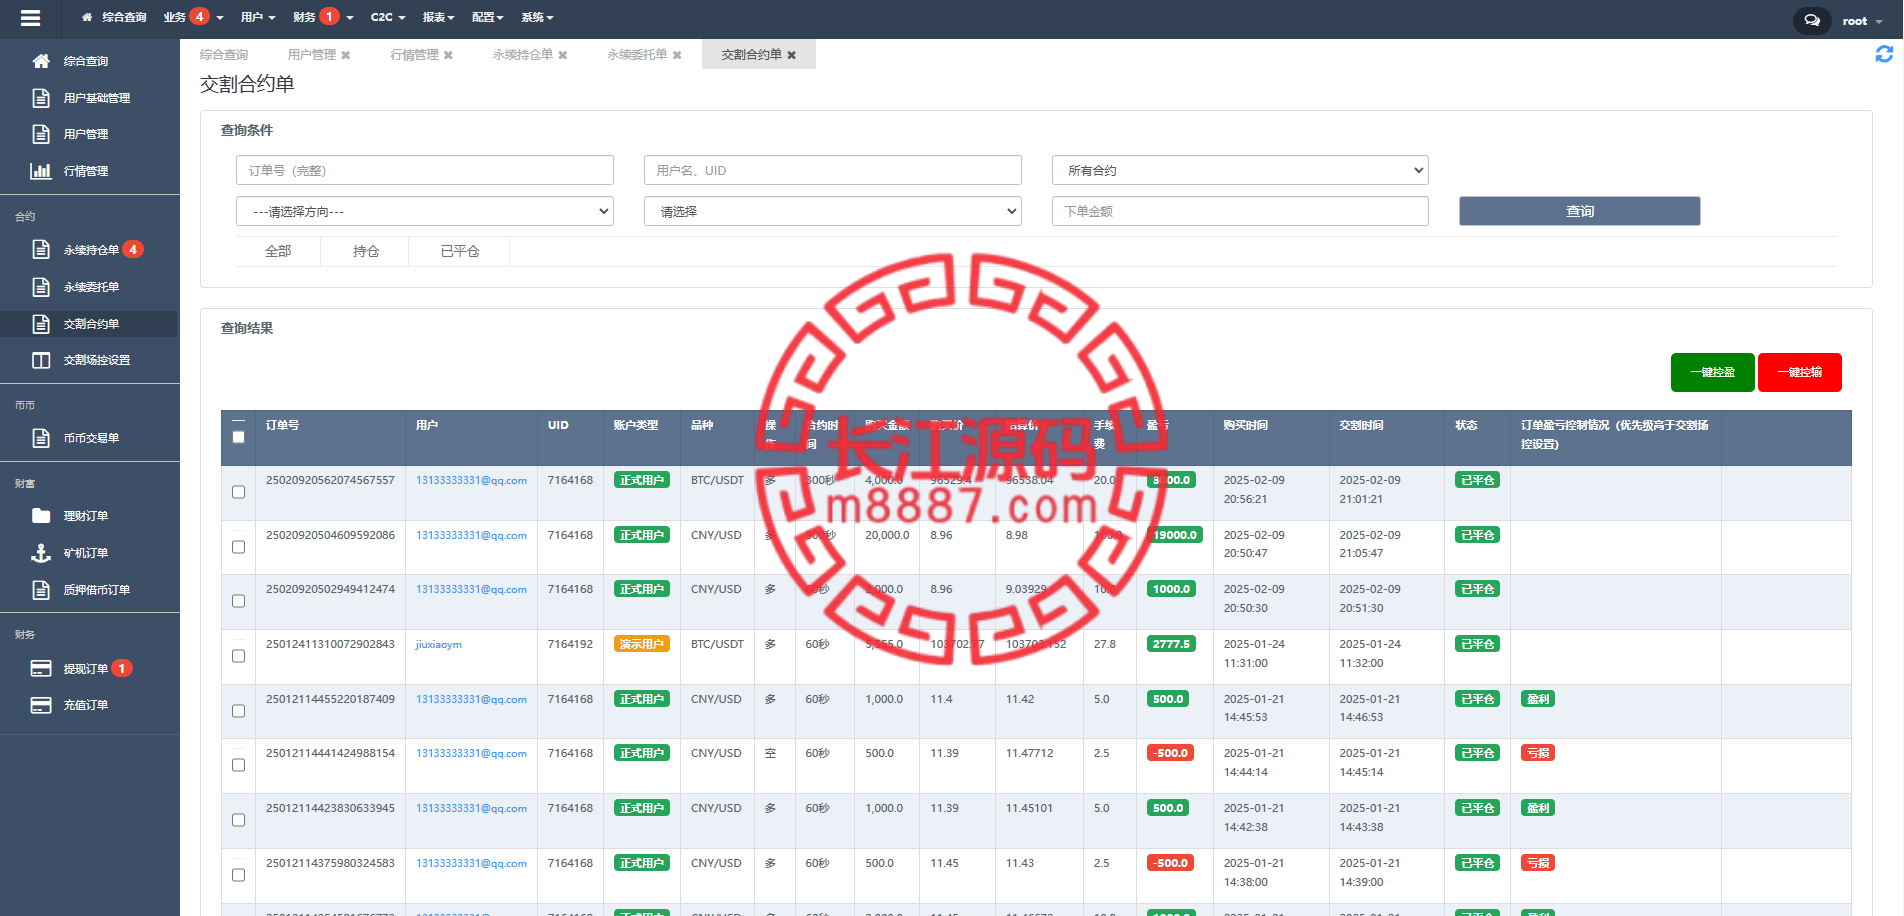Click the 演示用户 account type badge
Image resolution: width=1904 pixels, height=916 pixels.
pos(642,644)
